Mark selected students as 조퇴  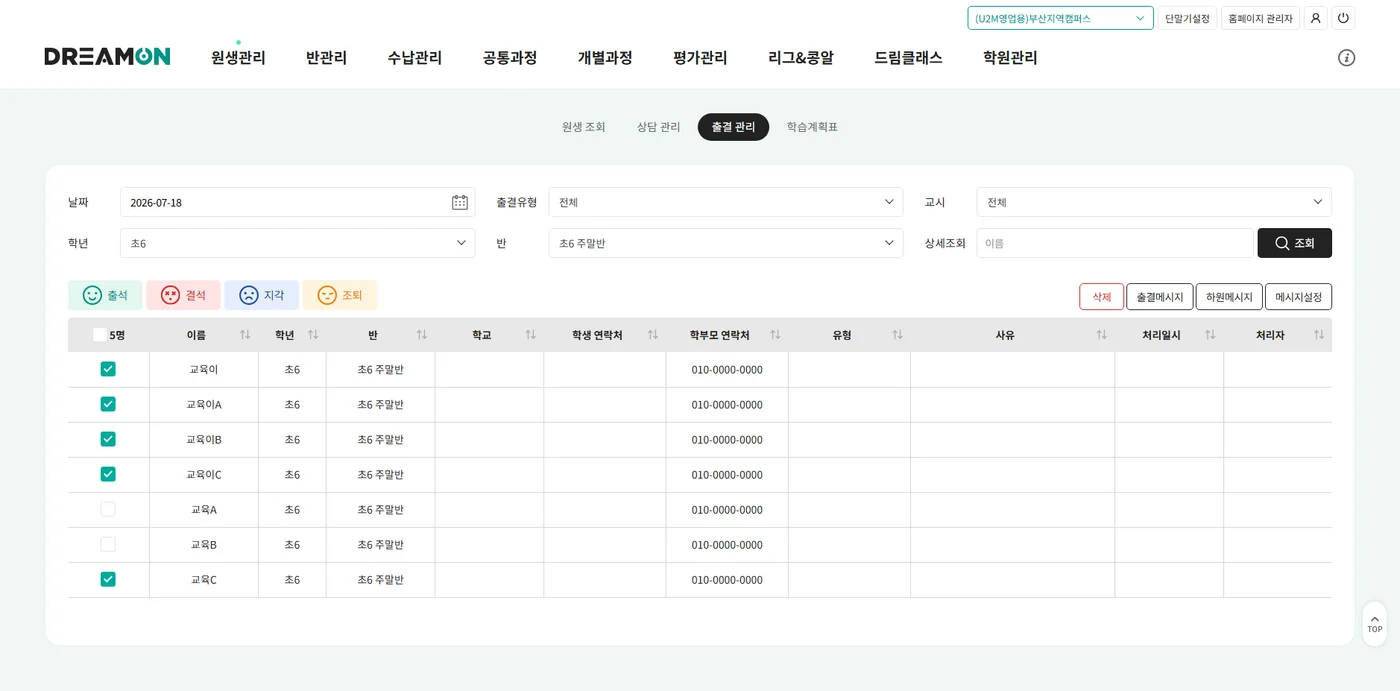340,295
